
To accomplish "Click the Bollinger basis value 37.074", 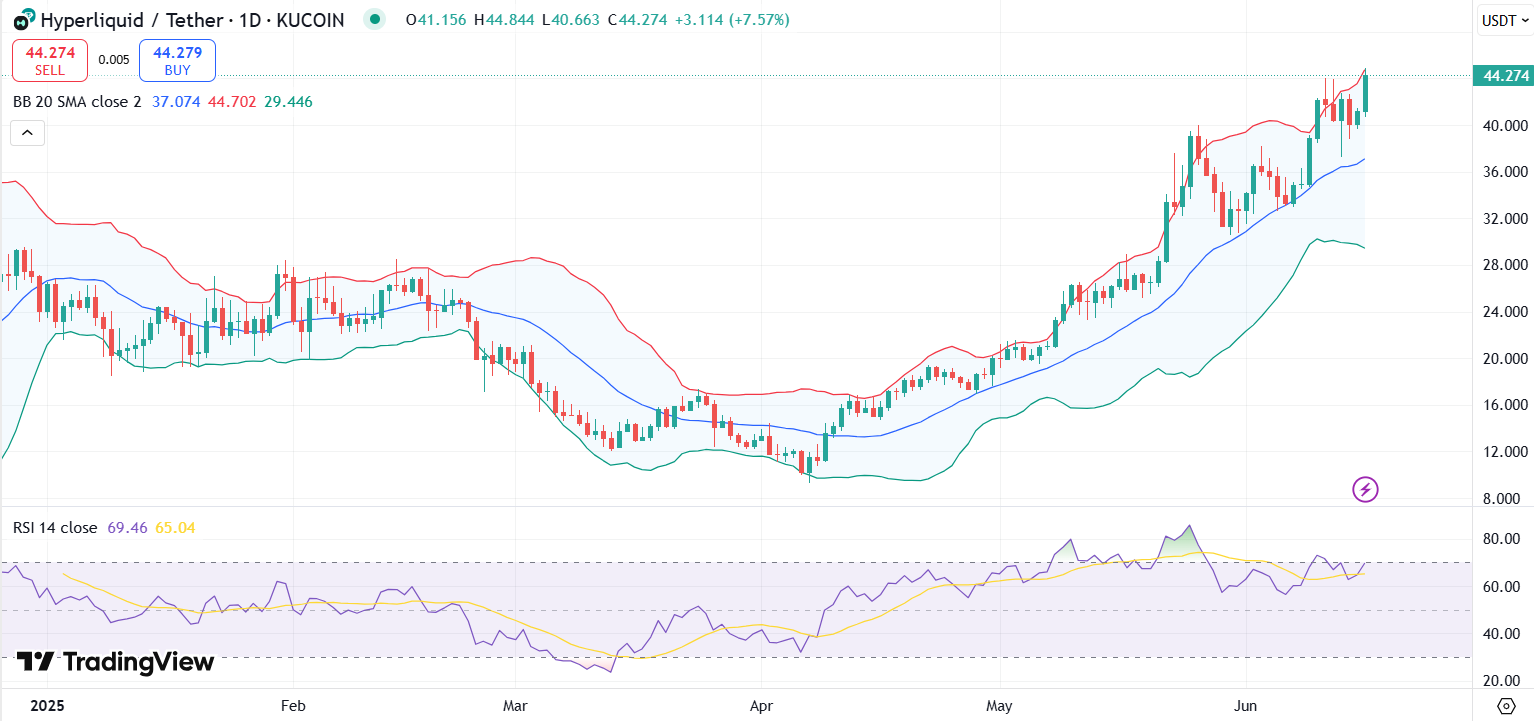I will click(x=177, y=102).
